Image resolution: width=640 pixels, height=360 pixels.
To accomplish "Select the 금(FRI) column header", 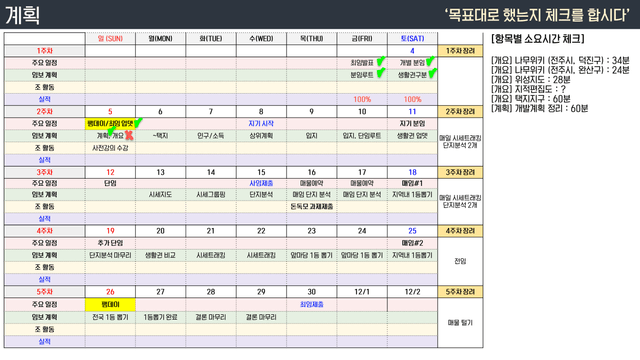I will coord(362,38).
